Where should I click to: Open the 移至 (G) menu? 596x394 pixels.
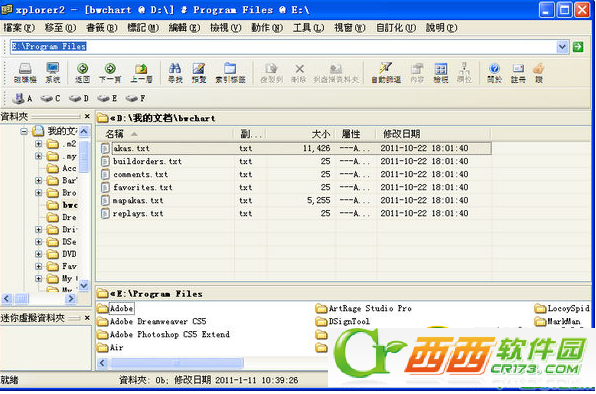click(x=60, y=28)
